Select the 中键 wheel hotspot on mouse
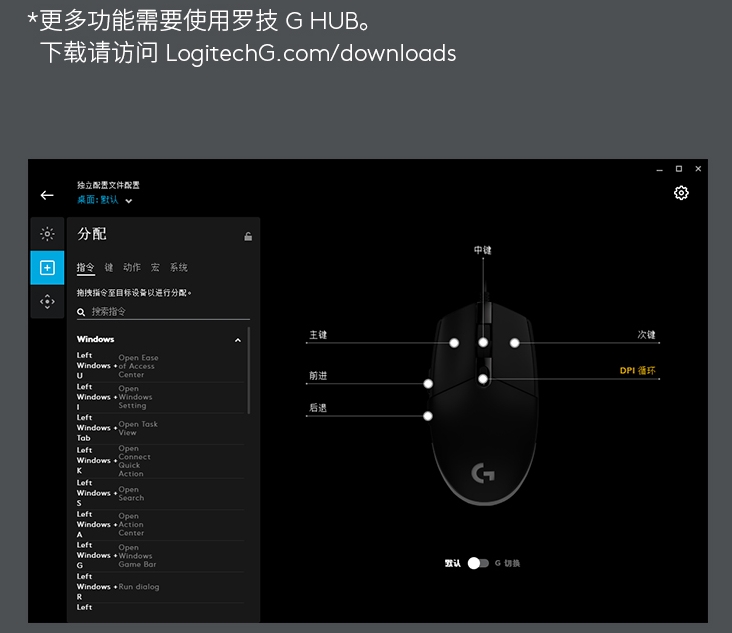Screen dimensions: 732x633 (483, 343)
